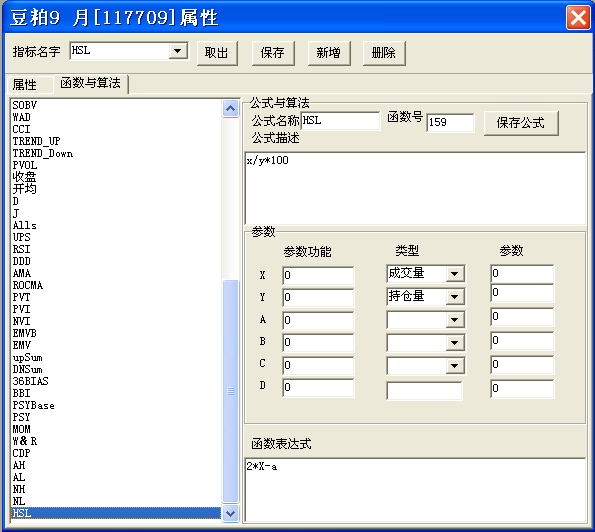The height and width of the screenshot is (532, 595).
Task: Click the 函数表达式 text area
Action: pos(416,490)
